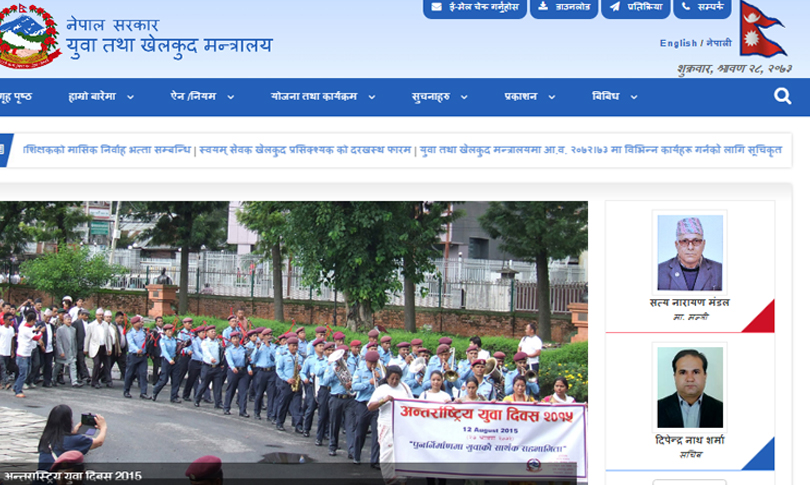Click the name सत्य नारायण मंडल
This screenshot has width=810, height=485.
(690, 302)
